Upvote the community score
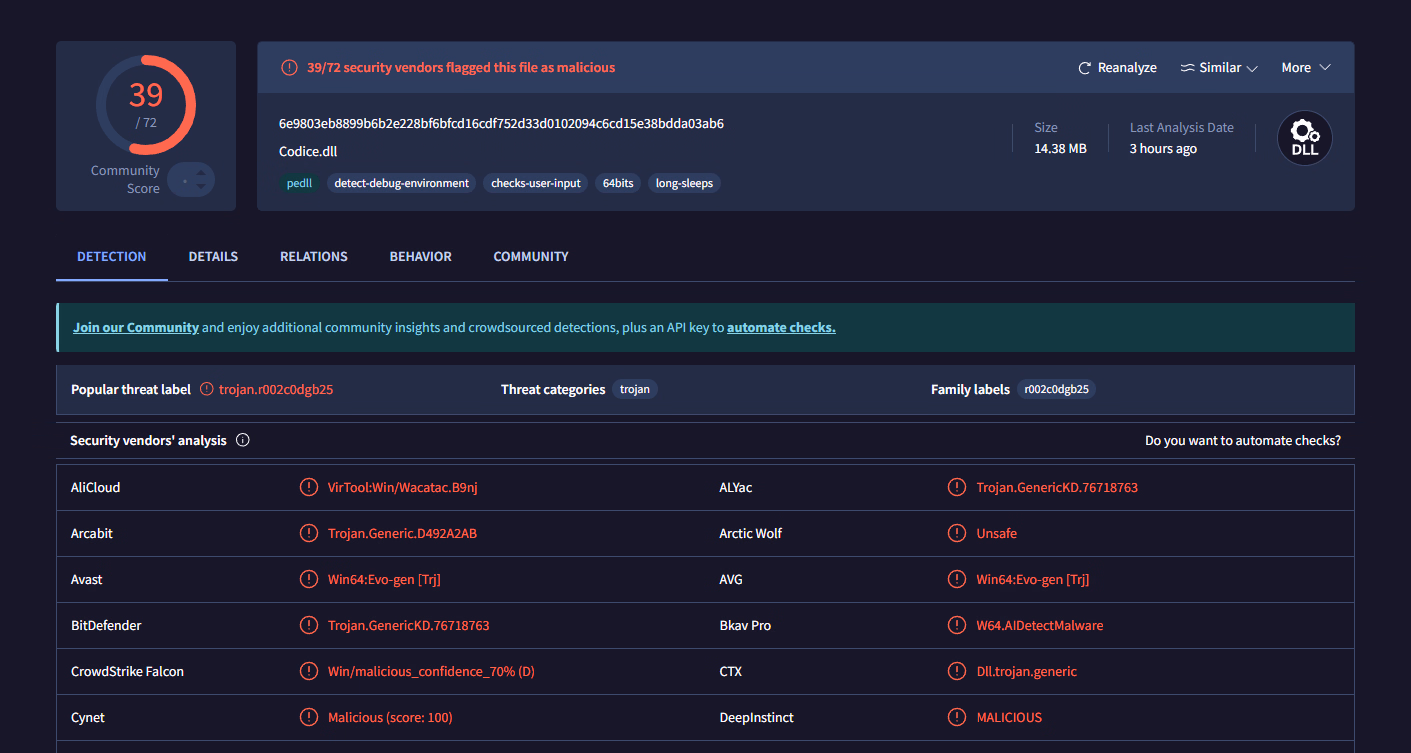 (201, 173)
